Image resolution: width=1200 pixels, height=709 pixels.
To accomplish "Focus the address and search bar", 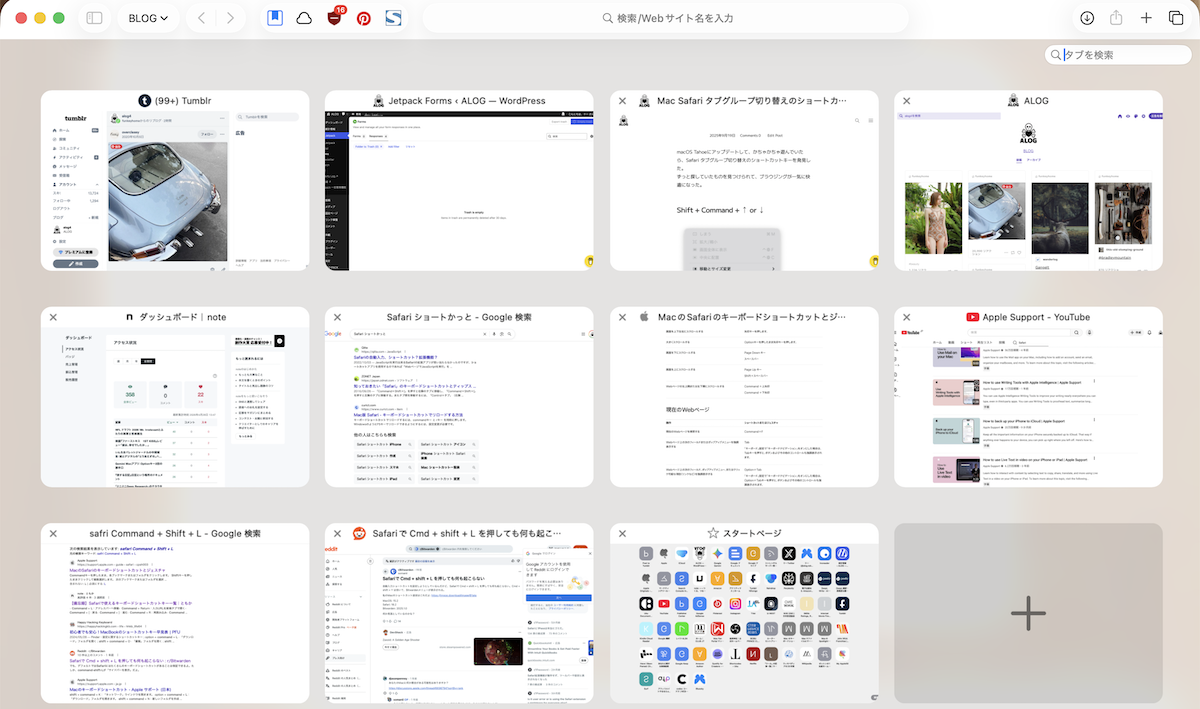I will (665, 18).
